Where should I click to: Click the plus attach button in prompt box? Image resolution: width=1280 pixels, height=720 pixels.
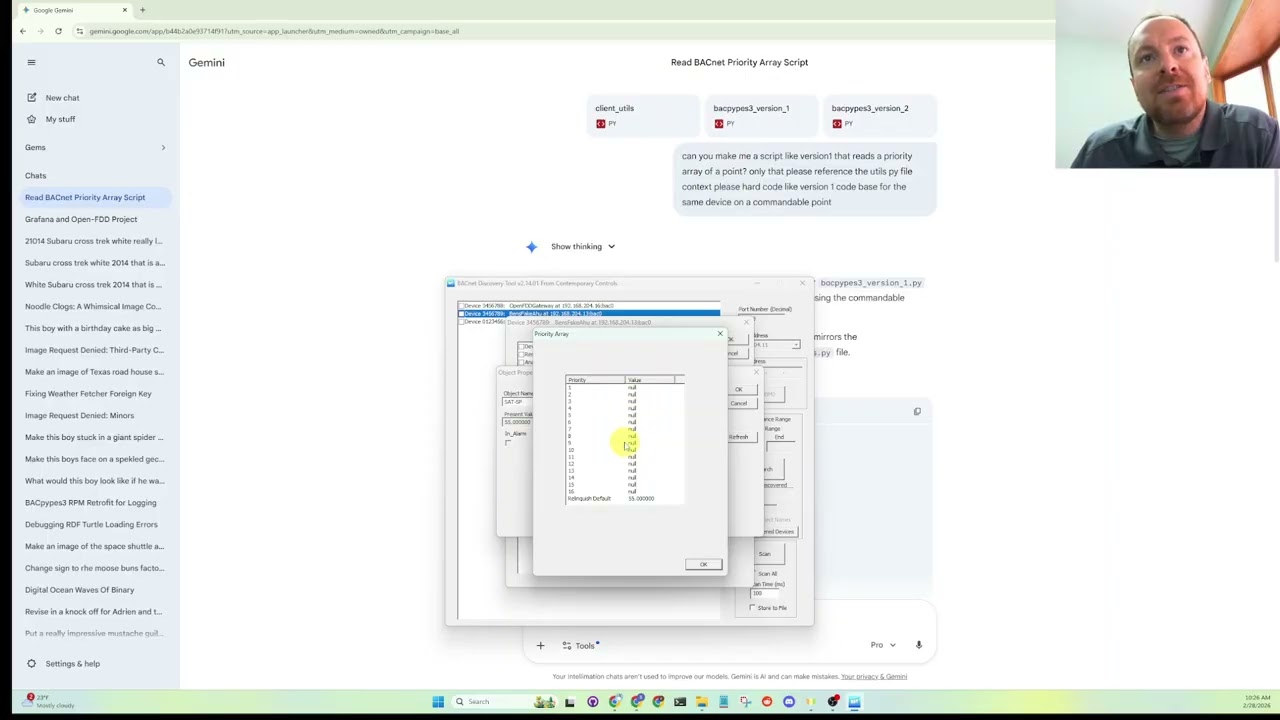(x=540, y=645)
